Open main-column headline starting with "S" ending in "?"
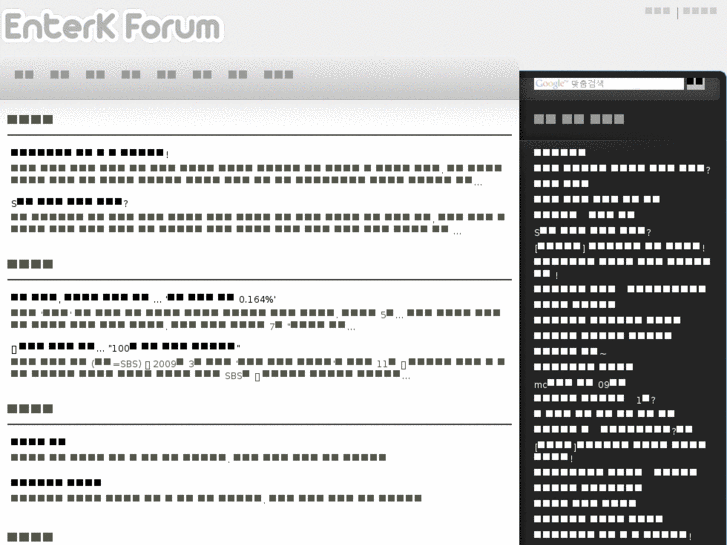The image size is (727, 545). pos(70,202)
